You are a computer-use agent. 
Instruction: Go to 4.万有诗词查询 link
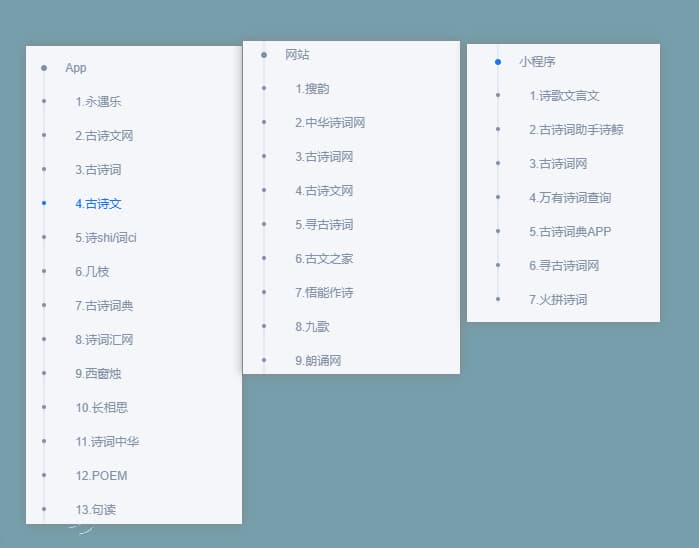(x=570, y=198)
